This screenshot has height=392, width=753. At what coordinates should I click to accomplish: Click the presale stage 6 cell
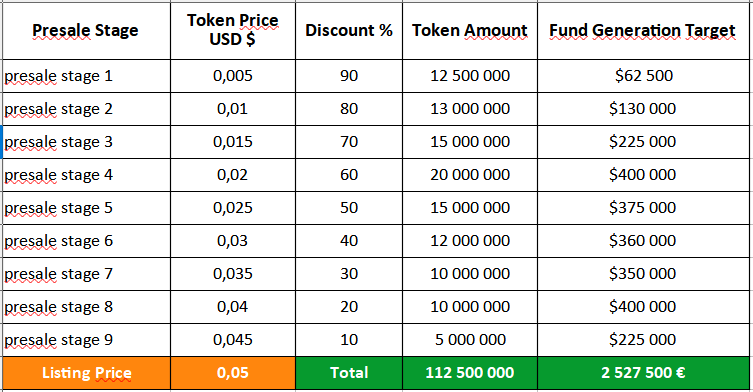(x=86, y=241)
